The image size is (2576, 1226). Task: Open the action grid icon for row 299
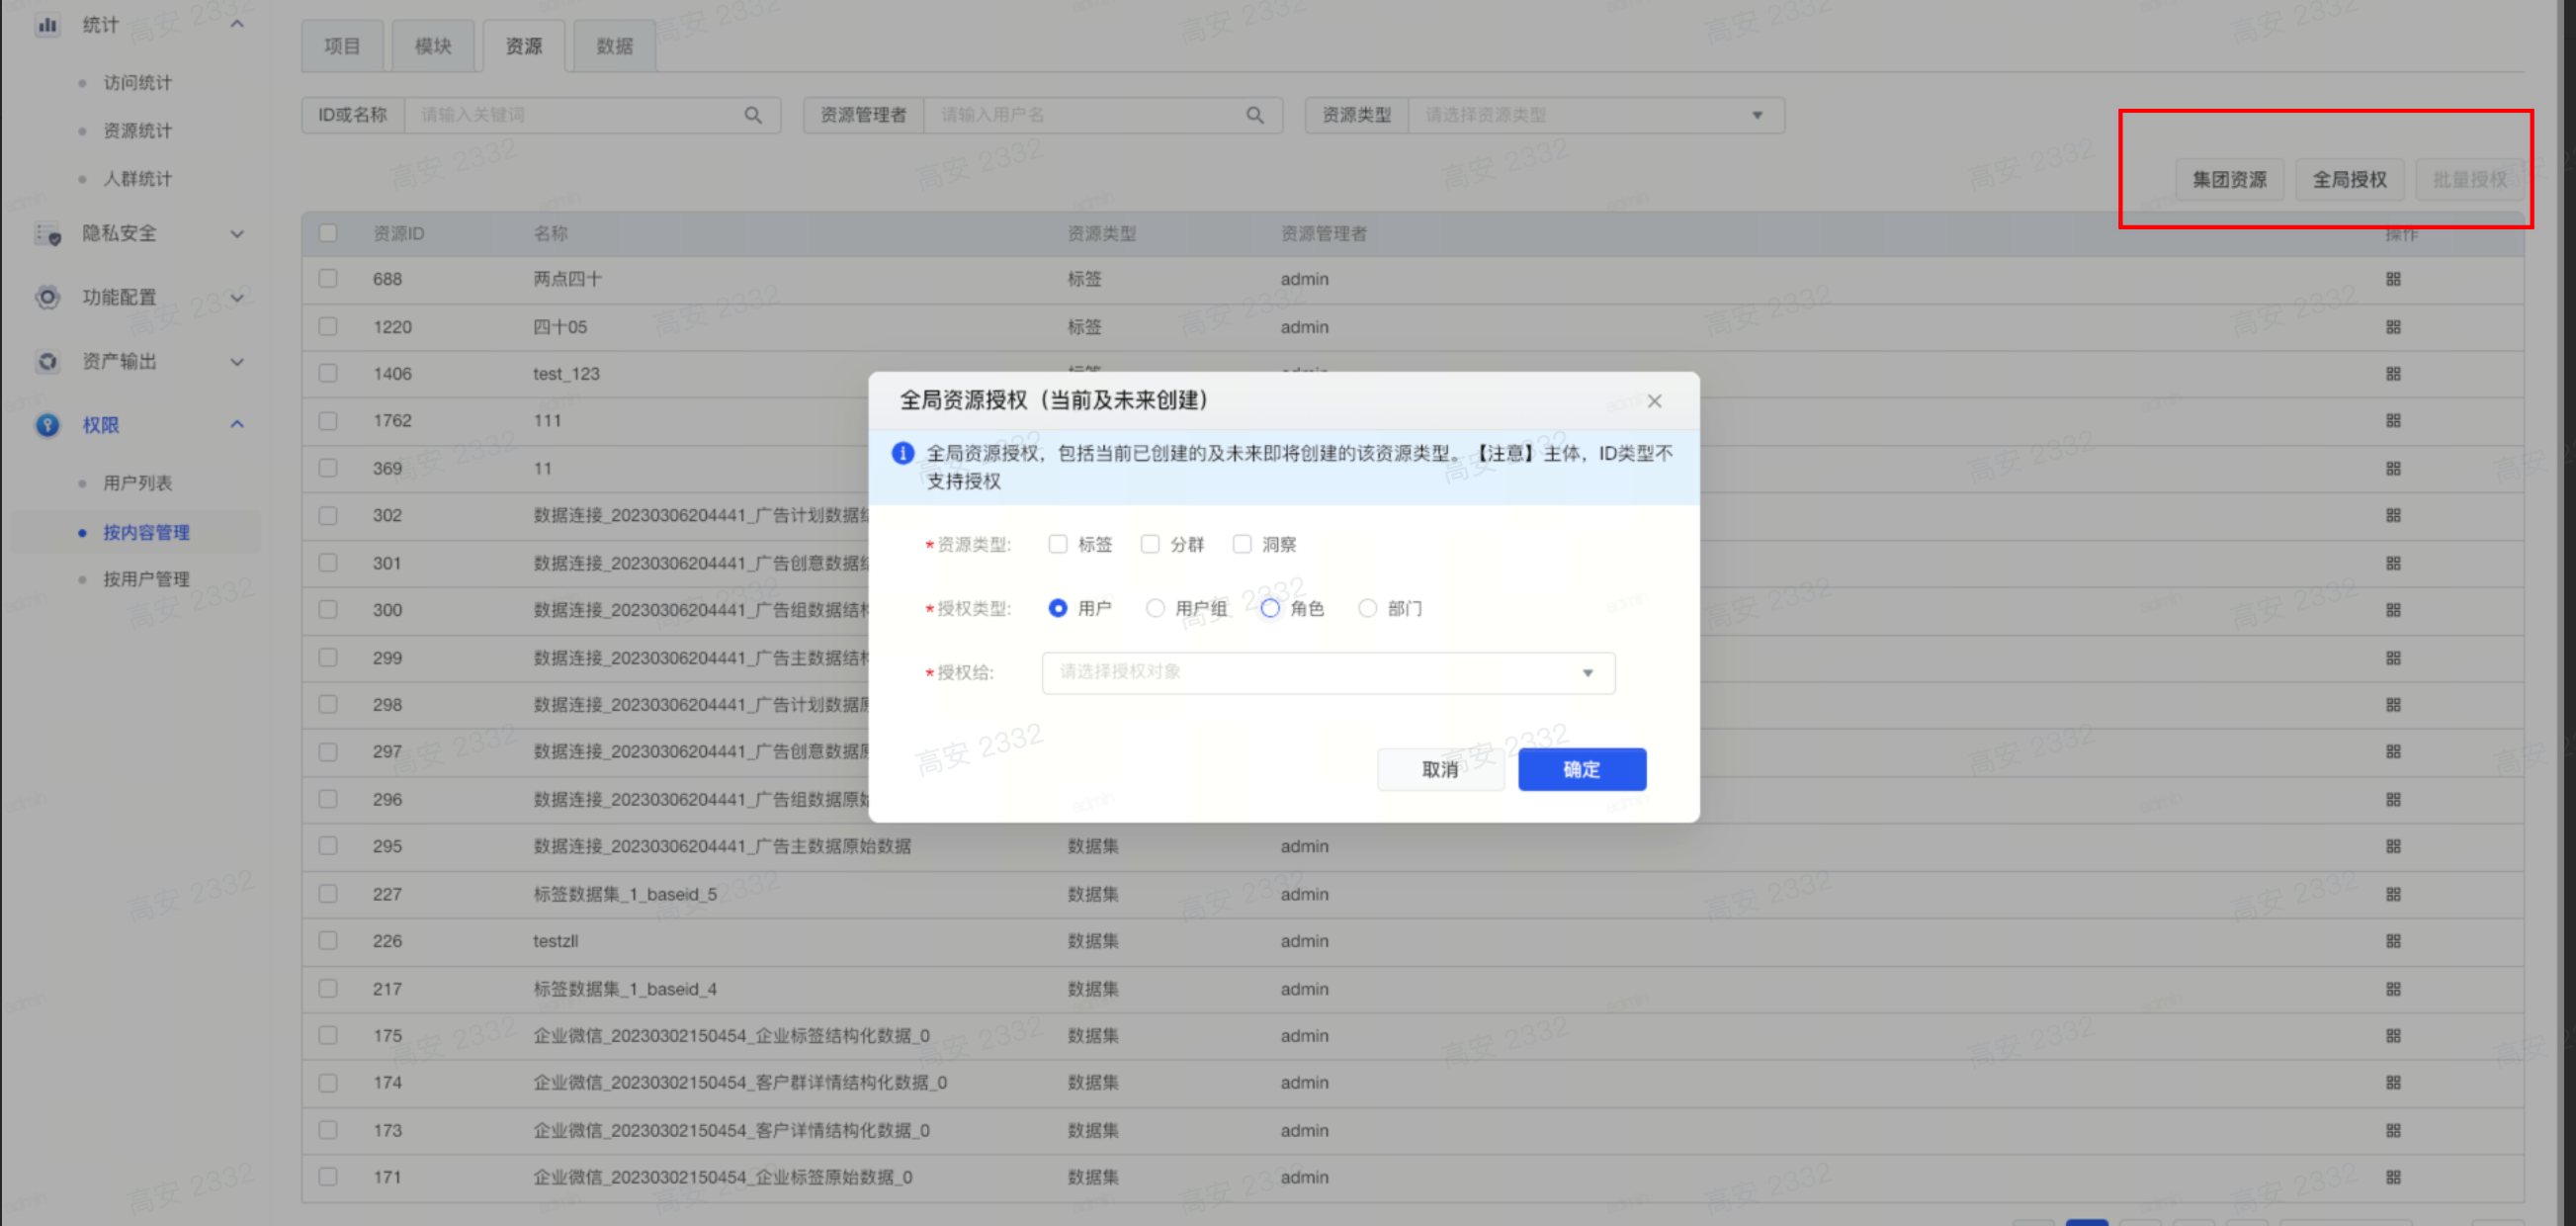tap(2393, 658)
